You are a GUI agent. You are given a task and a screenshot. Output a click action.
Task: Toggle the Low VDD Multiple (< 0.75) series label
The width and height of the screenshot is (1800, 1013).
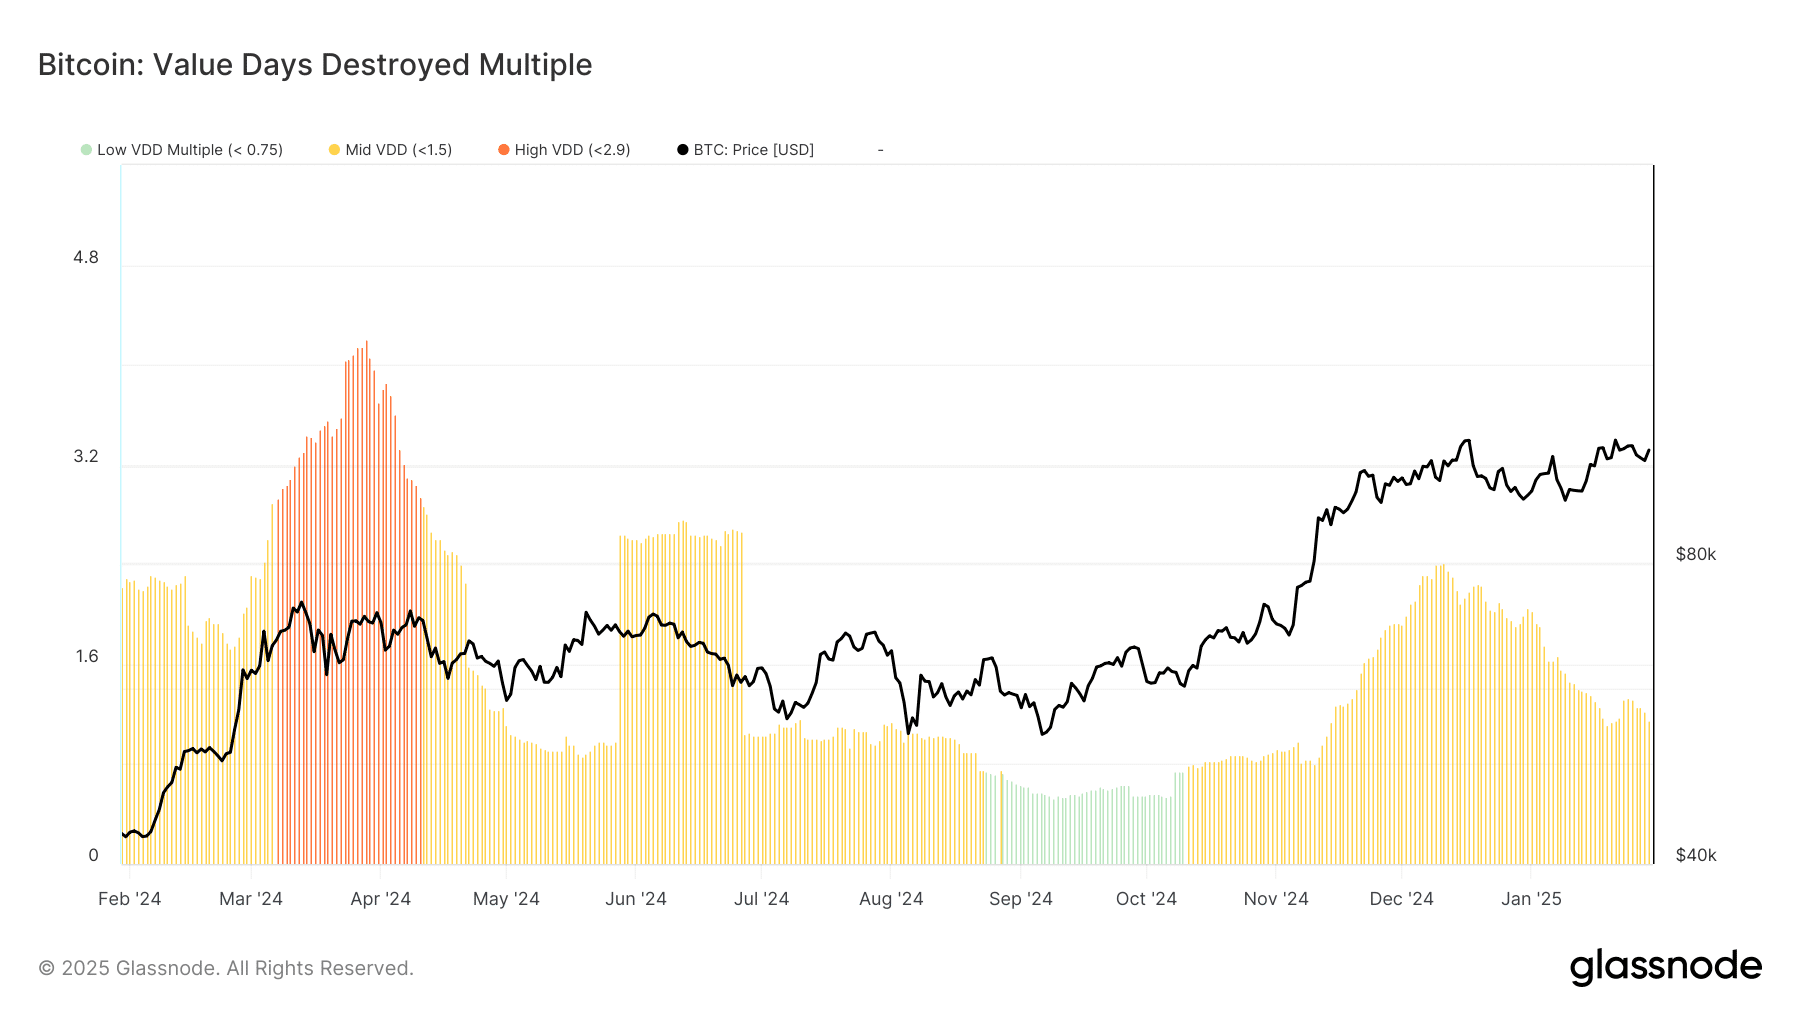(190, 150)
